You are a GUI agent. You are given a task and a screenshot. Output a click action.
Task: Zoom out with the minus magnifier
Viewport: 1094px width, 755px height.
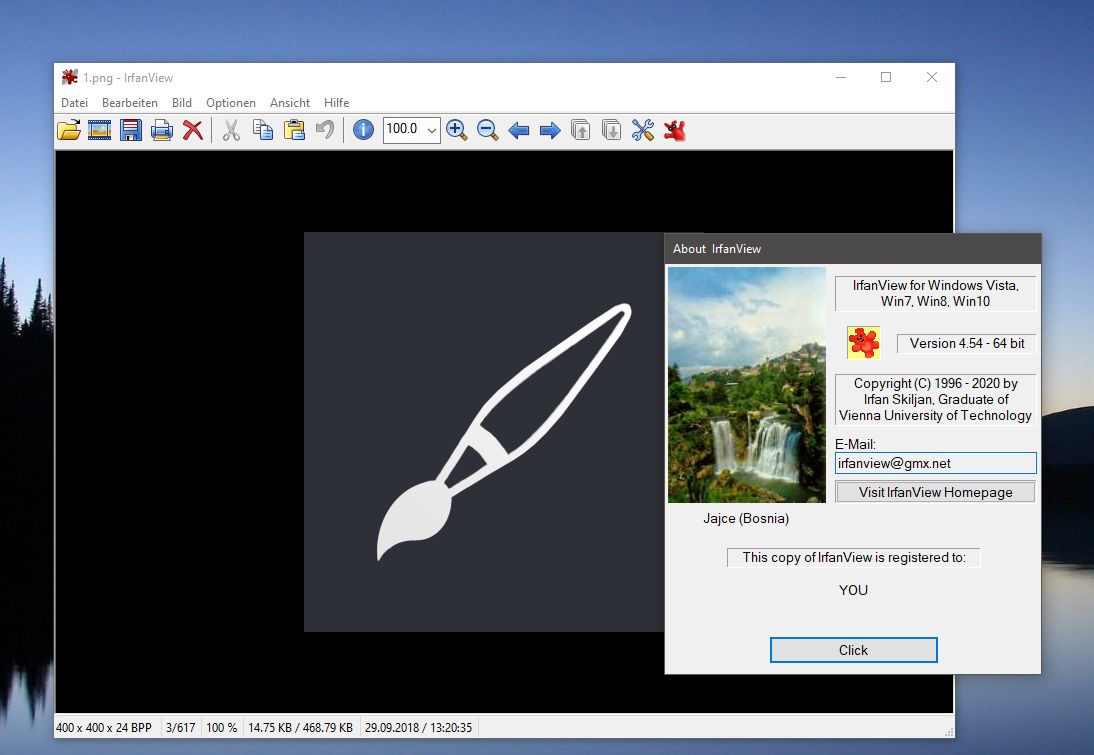point(488,130)
